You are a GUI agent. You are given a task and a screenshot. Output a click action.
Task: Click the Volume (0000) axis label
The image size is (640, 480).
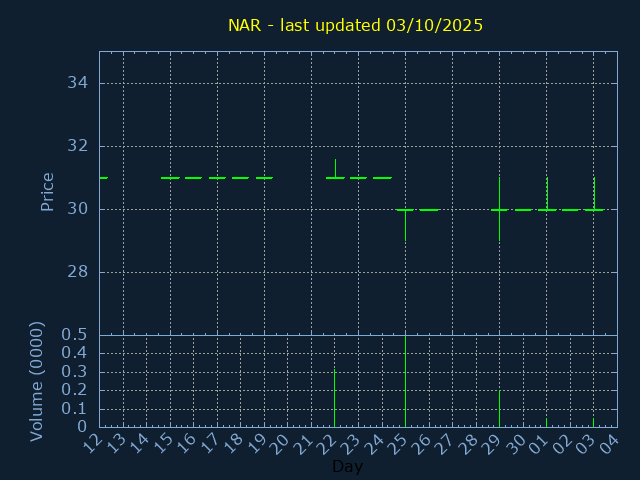37,381
